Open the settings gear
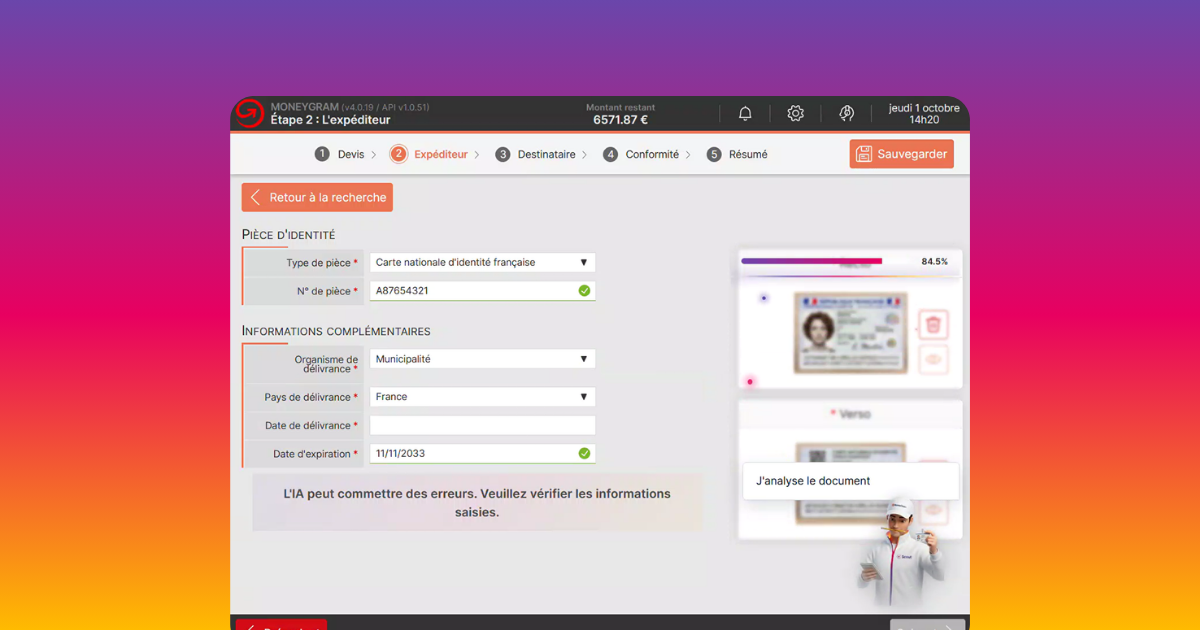The width and height of the screenshot is (1200, 630). tap(795, 114)
